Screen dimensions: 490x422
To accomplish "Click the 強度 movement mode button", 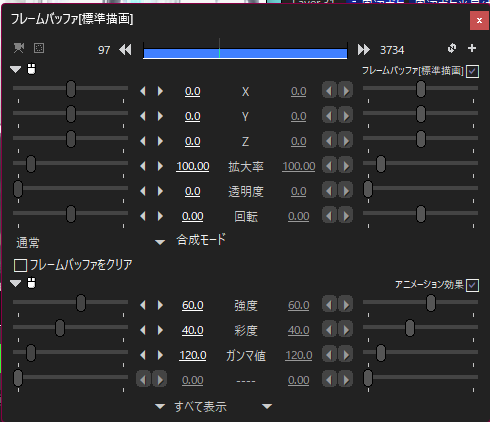I will tap(246, 305).
